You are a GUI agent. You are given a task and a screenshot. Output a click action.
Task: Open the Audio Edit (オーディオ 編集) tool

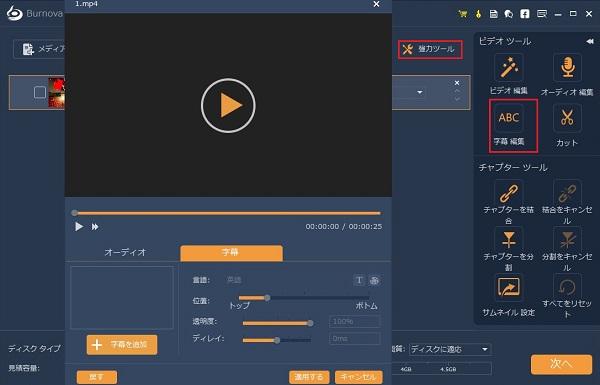pos(567,68)
